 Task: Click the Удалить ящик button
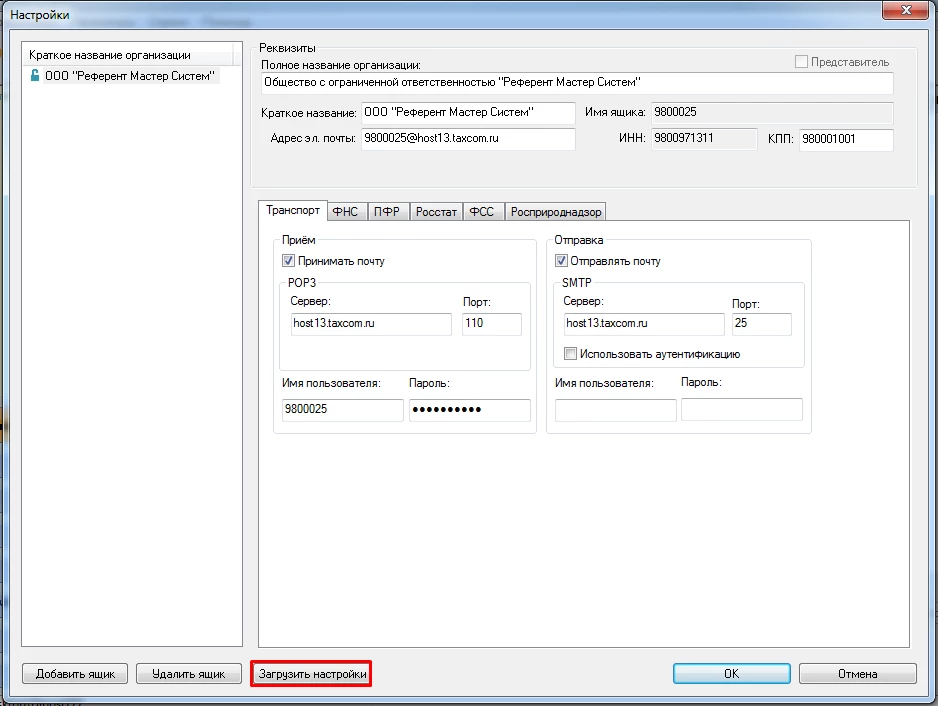189,674
